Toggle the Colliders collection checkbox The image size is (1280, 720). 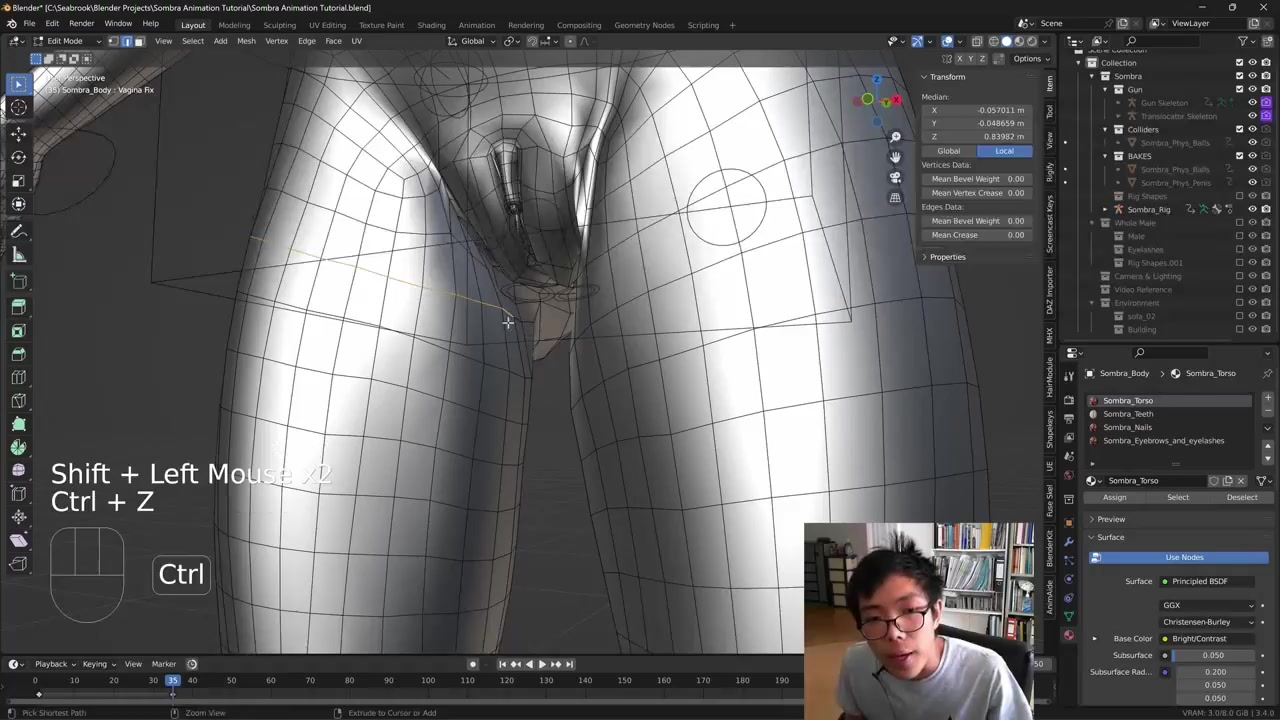(1239, 129)
